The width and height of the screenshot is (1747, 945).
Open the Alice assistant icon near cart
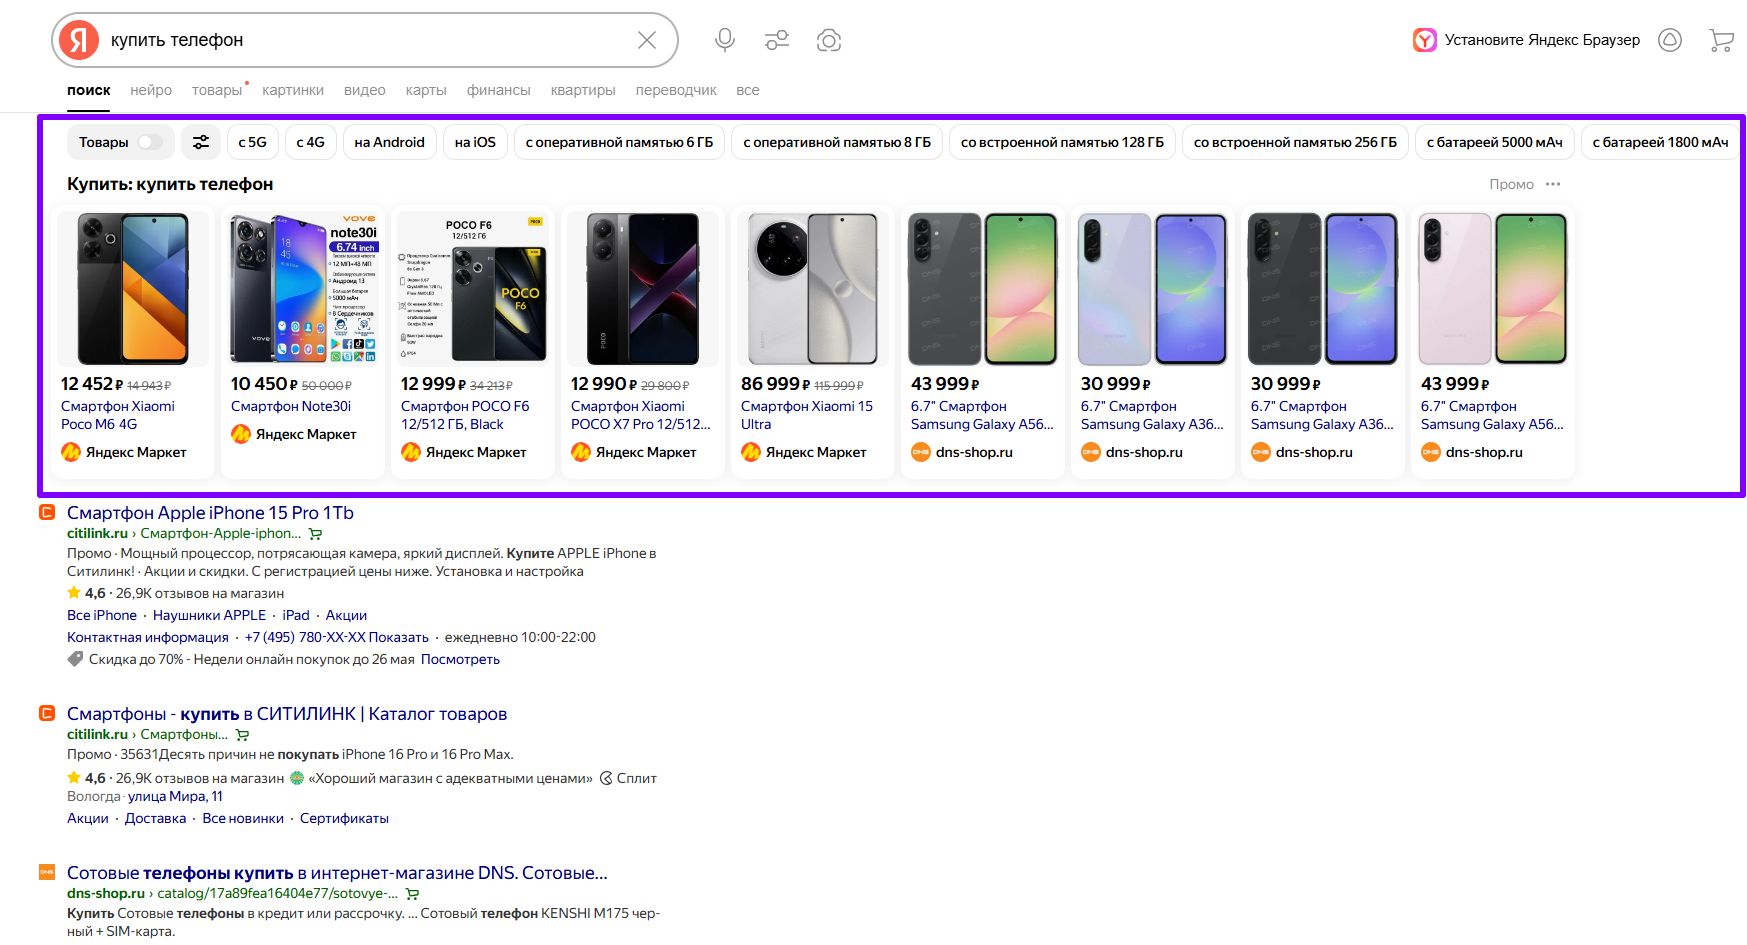tap(1670, 40)
